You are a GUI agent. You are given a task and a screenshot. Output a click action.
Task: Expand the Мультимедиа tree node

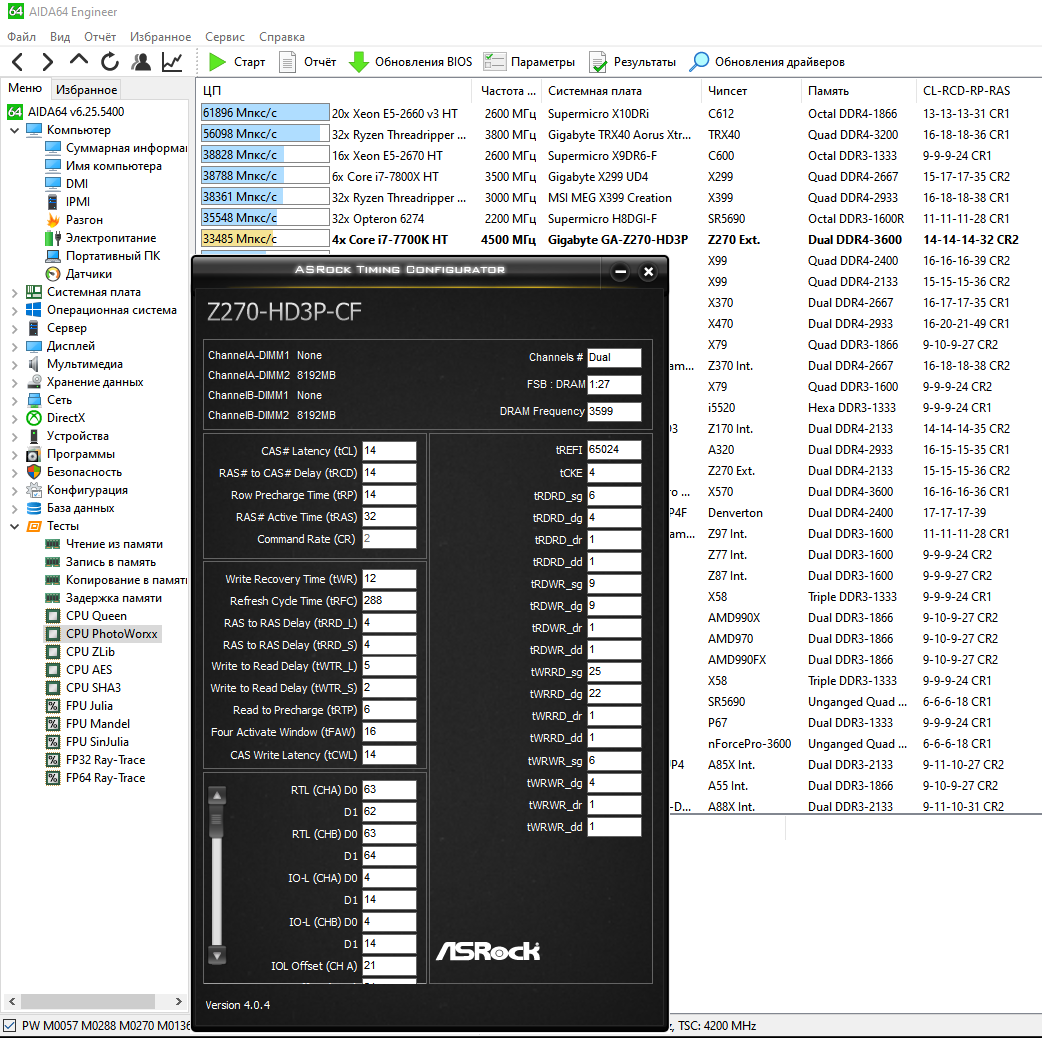[x=14, y=364]
